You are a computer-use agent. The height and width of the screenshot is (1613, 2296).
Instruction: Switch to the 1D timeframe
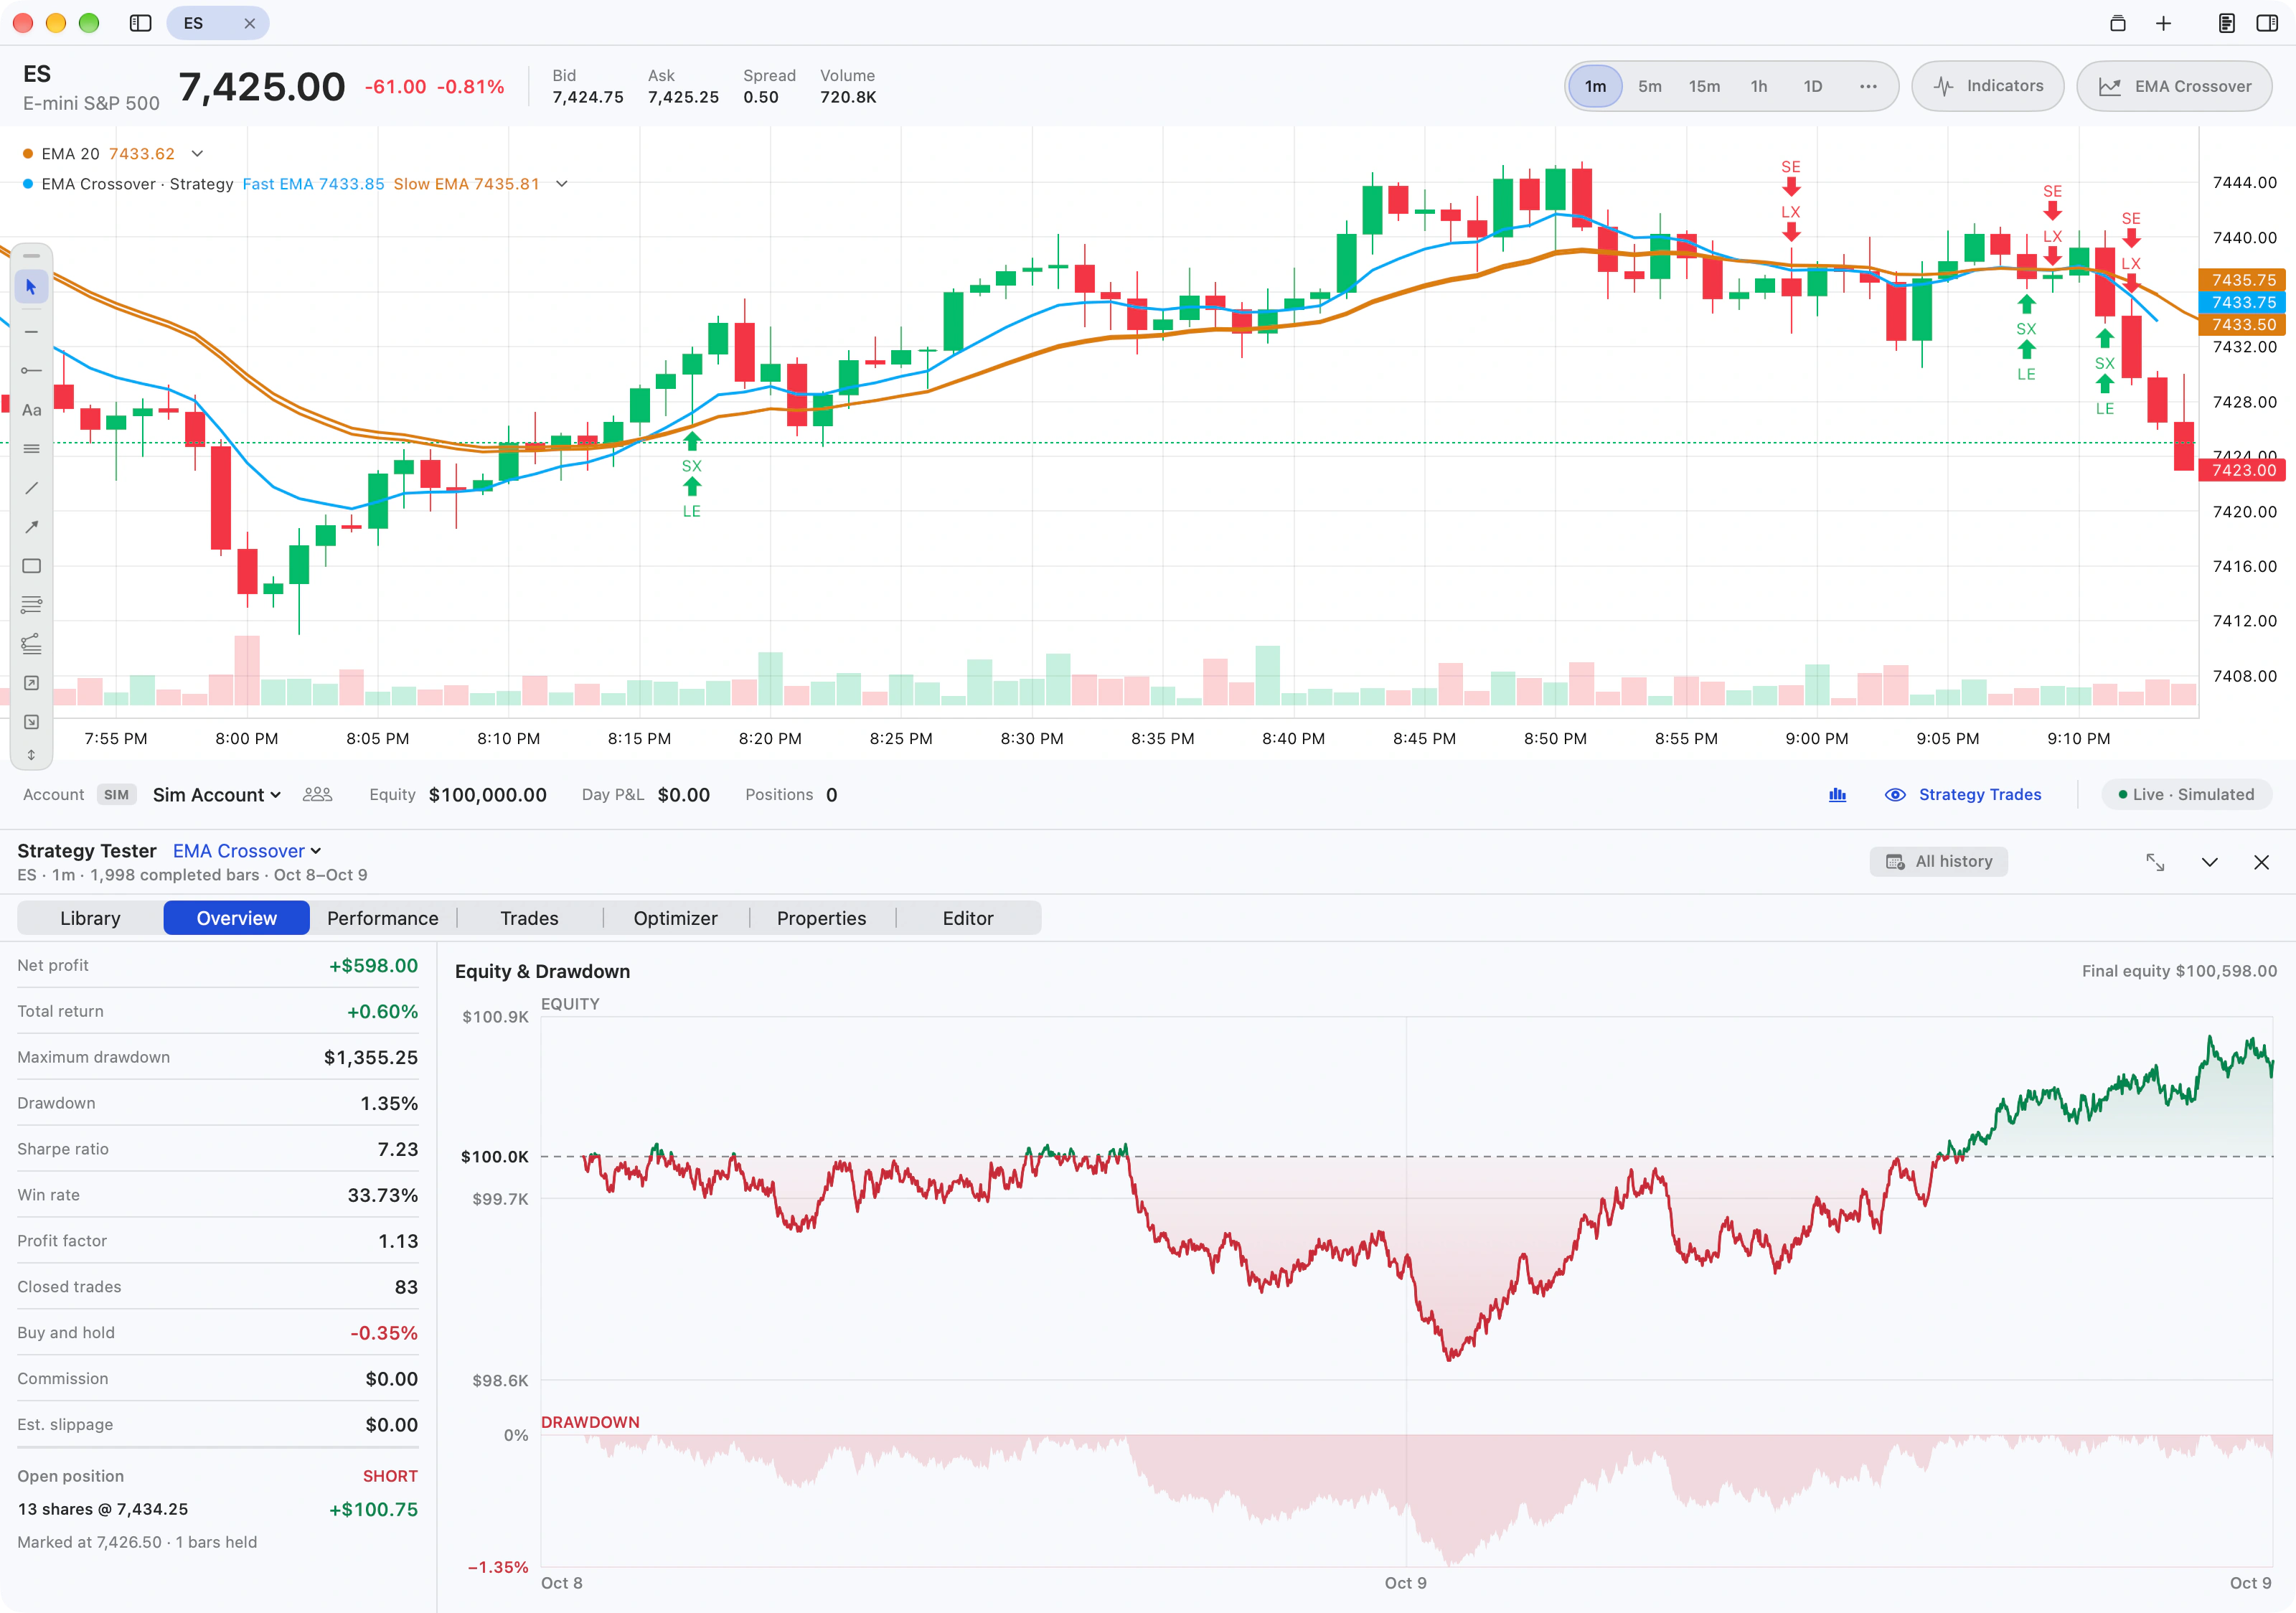pos(1813,86)
